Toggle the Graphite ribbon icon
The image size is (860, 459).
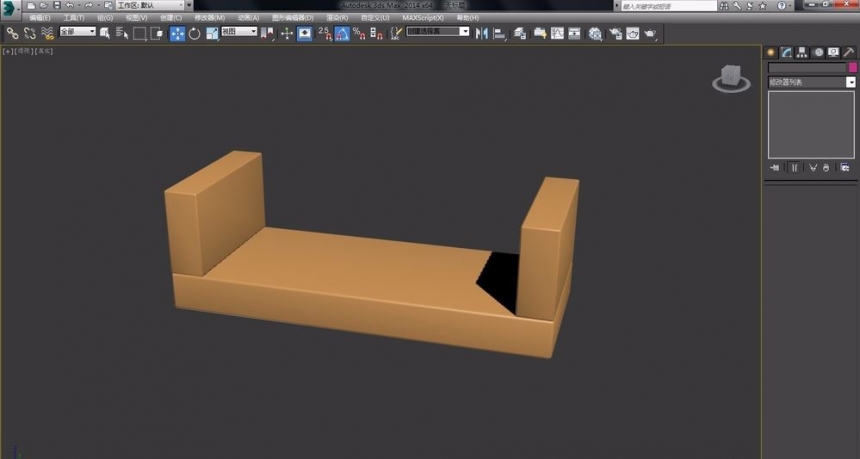click(x=540, y=34)
